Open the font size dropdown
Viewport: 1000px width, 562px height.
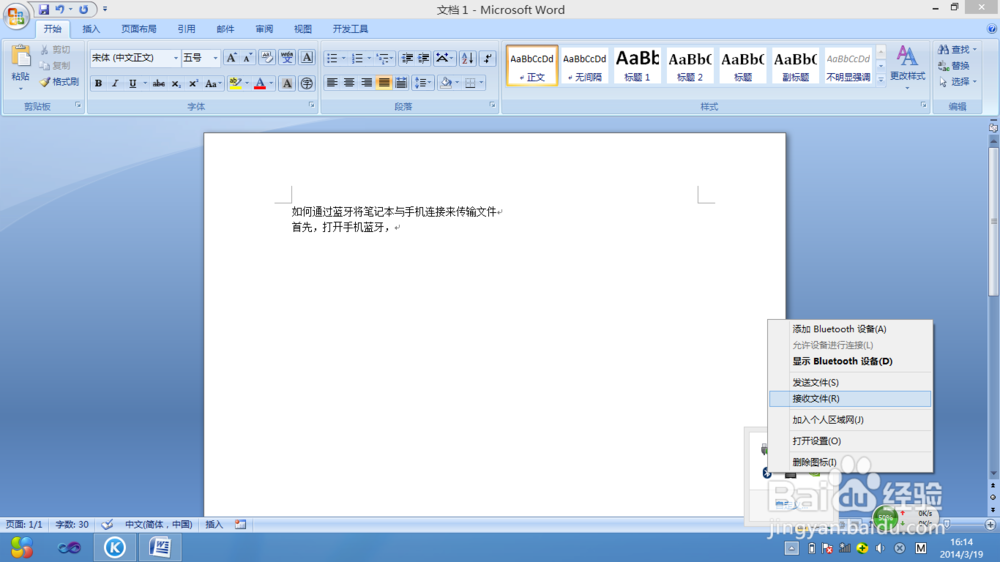216,58
